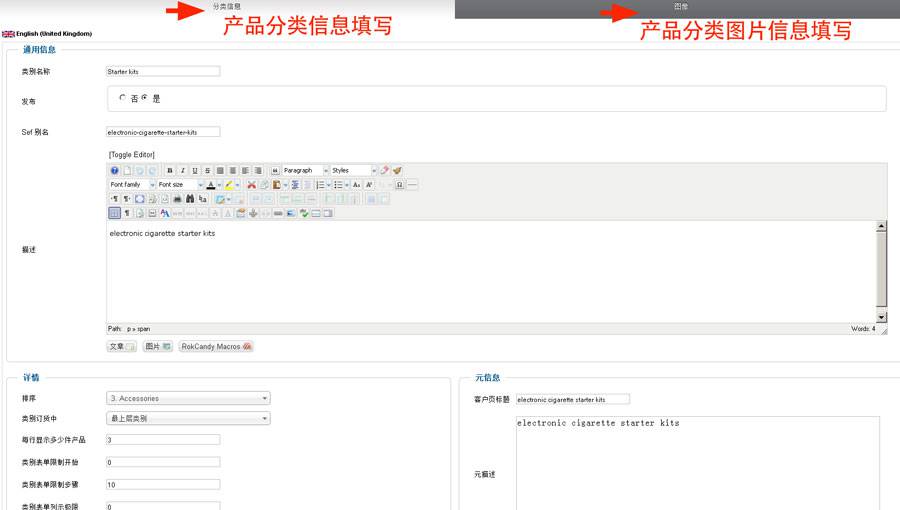Click the Print icon in editor toolbar
Image resolution: width=900 pixels, height=510 pixels.
coord(177,199)
